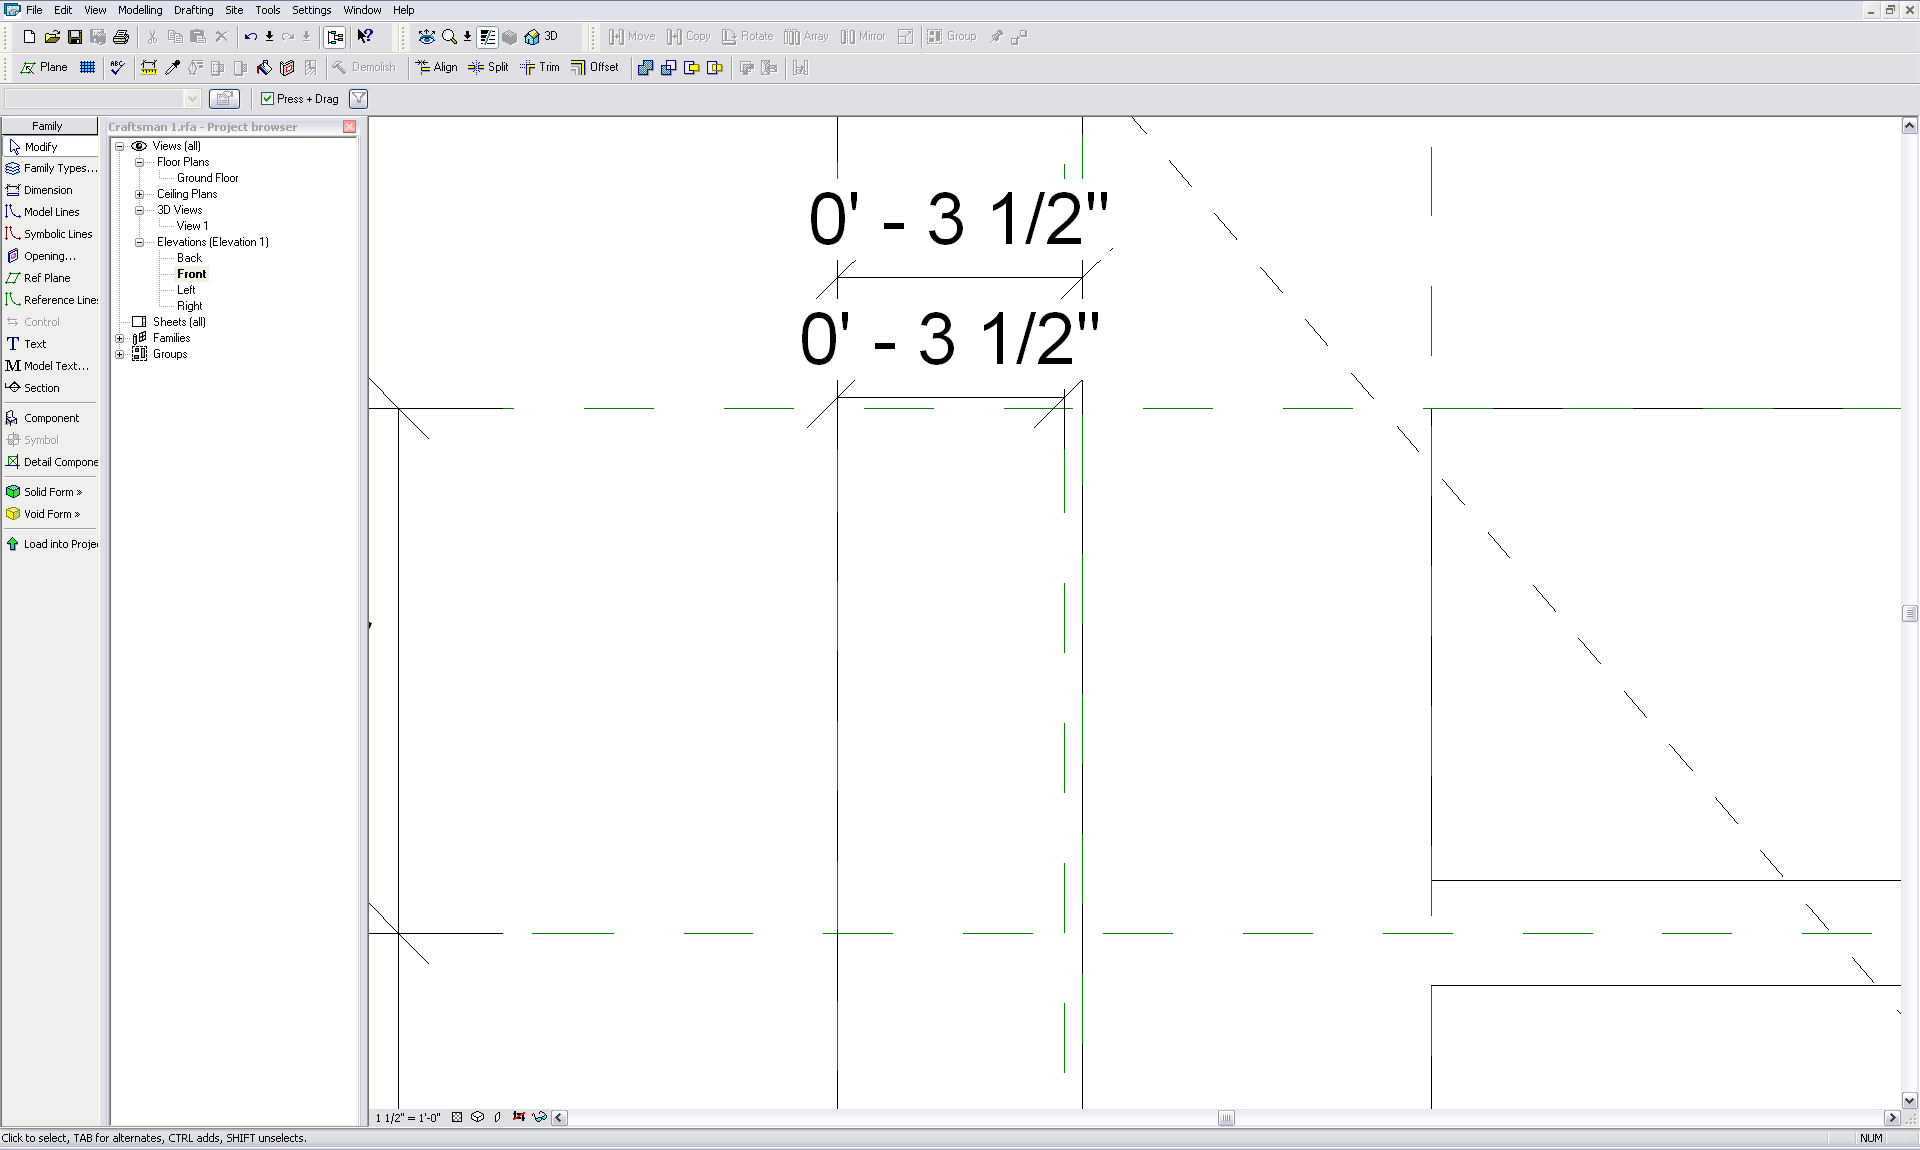Open the Drafting menu
The image size is (1920, 1150).
(193, 10)
